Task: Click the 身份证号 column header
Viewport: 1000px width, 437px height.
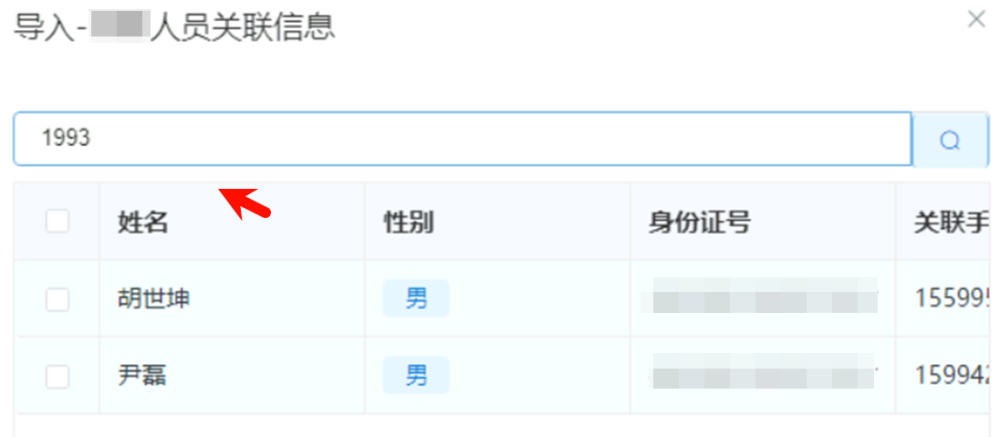Action: (x=700, y=223)
